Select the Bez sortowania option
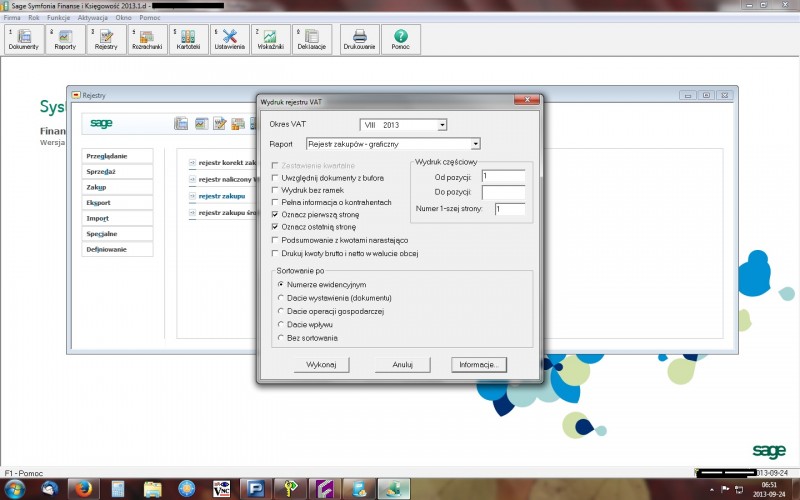 coord(281,338)
